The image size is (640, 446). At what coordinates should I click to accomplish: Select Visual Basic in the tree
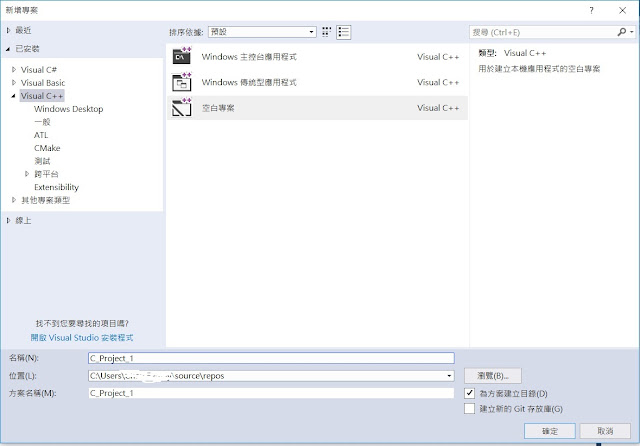point(43,83)
